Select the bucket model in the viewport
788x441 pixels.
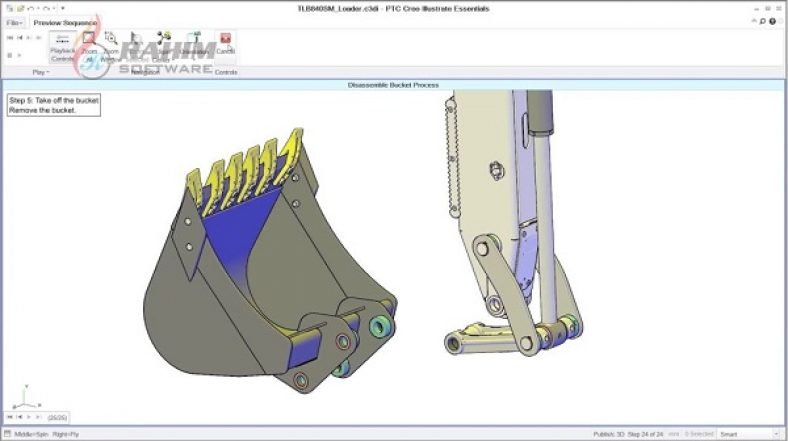270,261
